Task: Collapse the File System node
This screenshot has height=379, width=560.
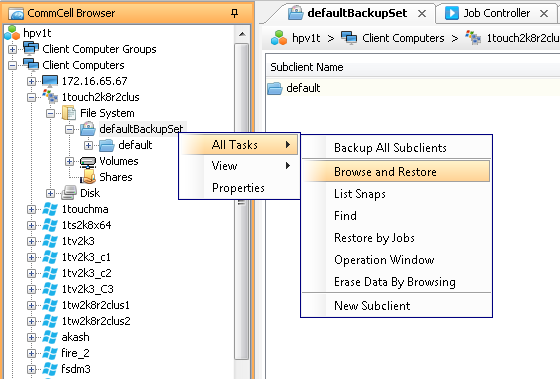Action: [50, 114]
